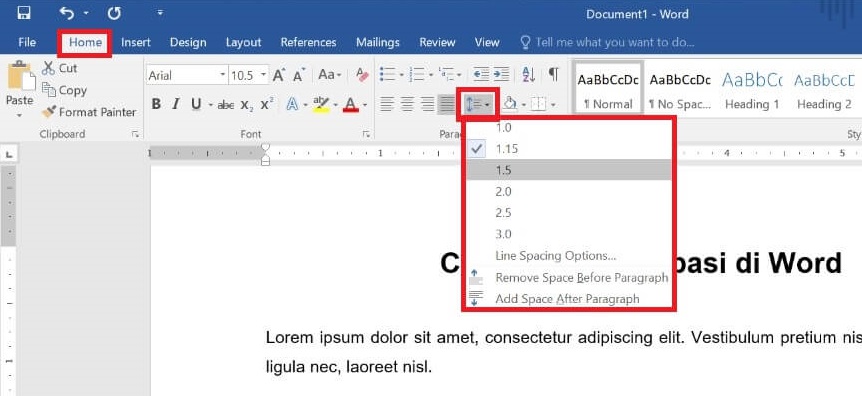Viewport: 862px width, 396px height.
Task: Align text left
Action: [x=388, y=104]
